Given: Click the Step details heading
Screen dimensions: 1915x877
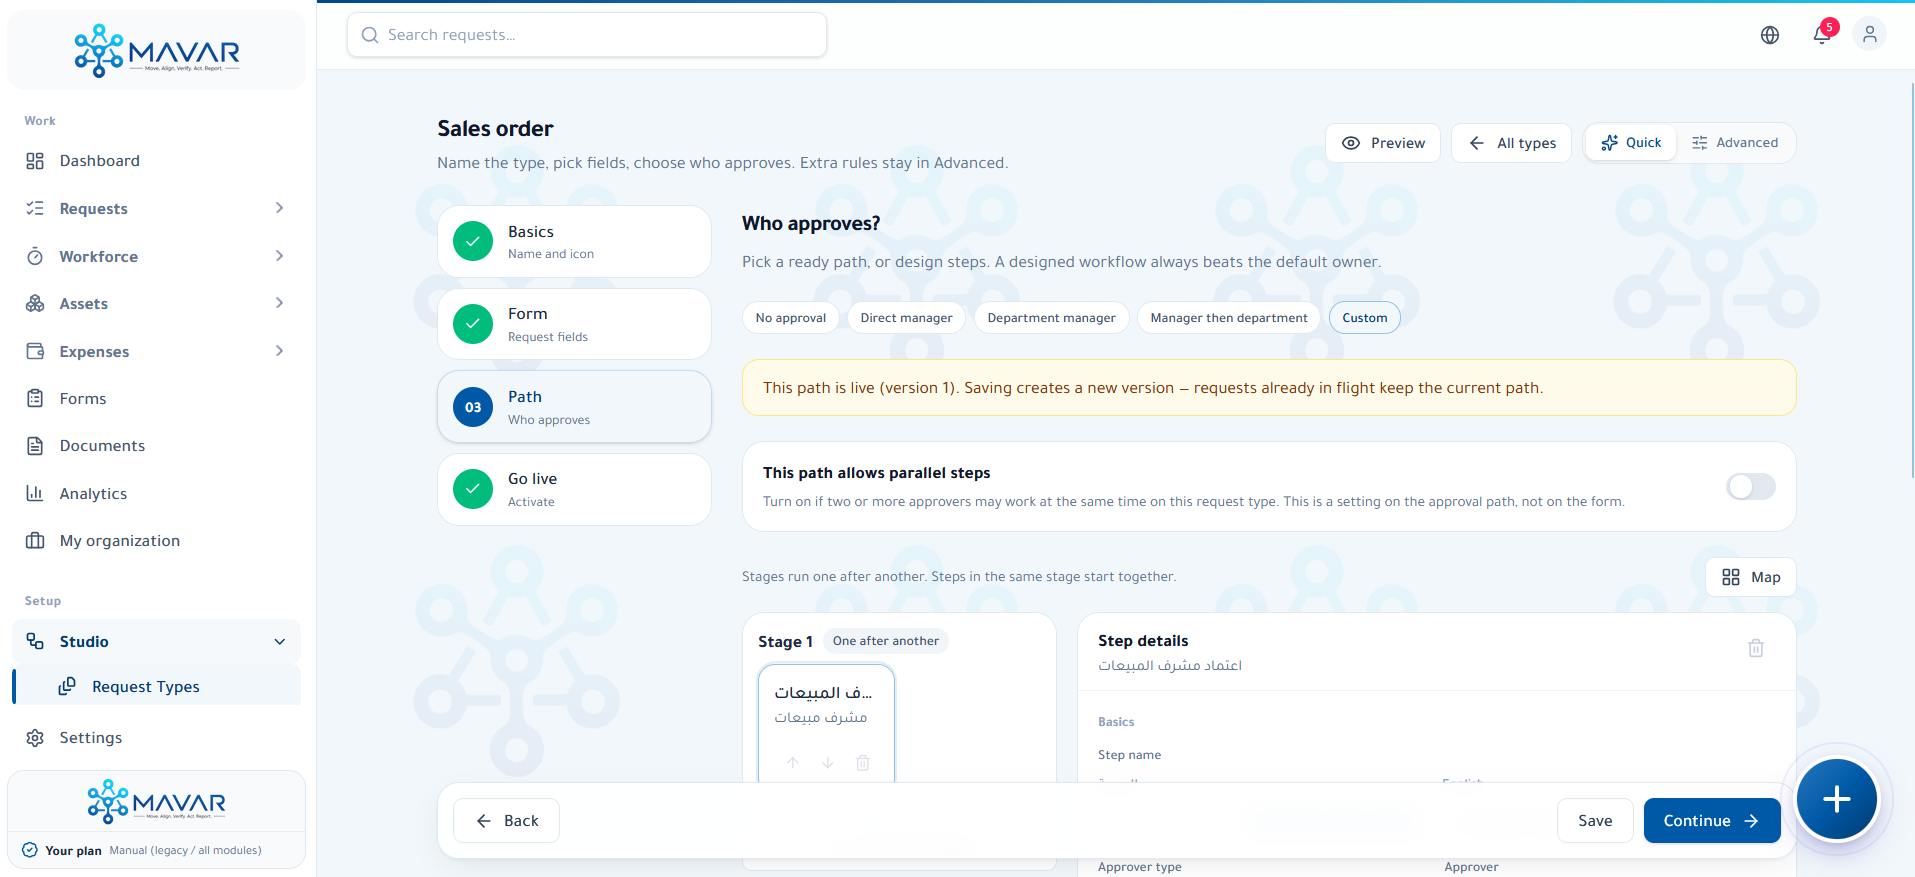Looking at the screenshot, I should click(x=1143, y=641).
